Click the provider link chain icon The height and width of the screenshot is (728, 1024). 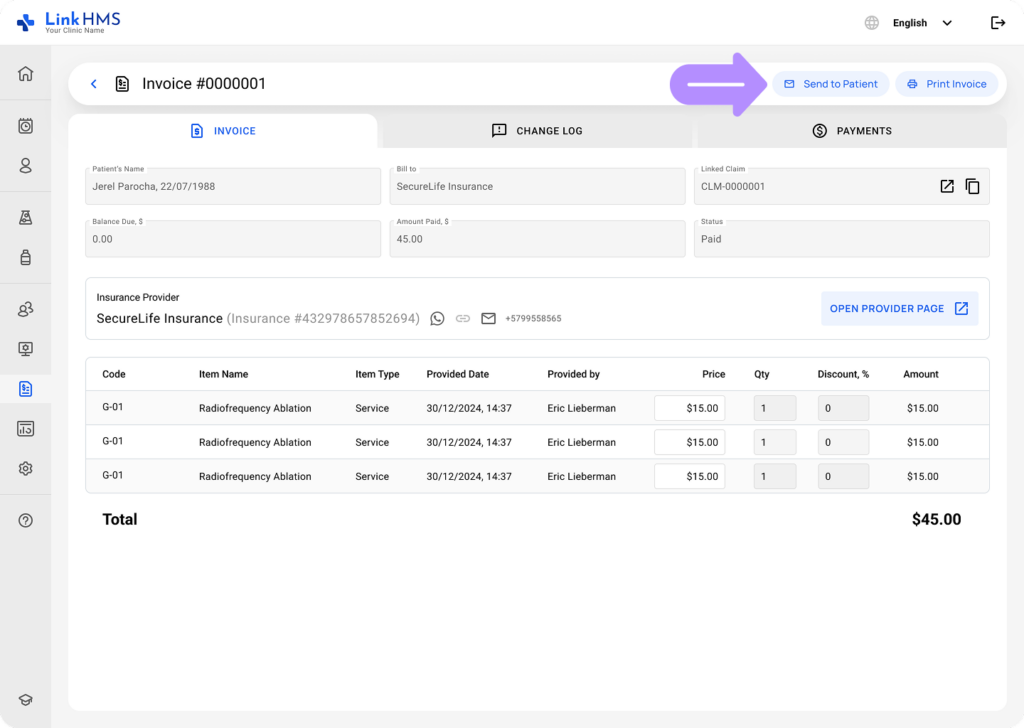462,319
